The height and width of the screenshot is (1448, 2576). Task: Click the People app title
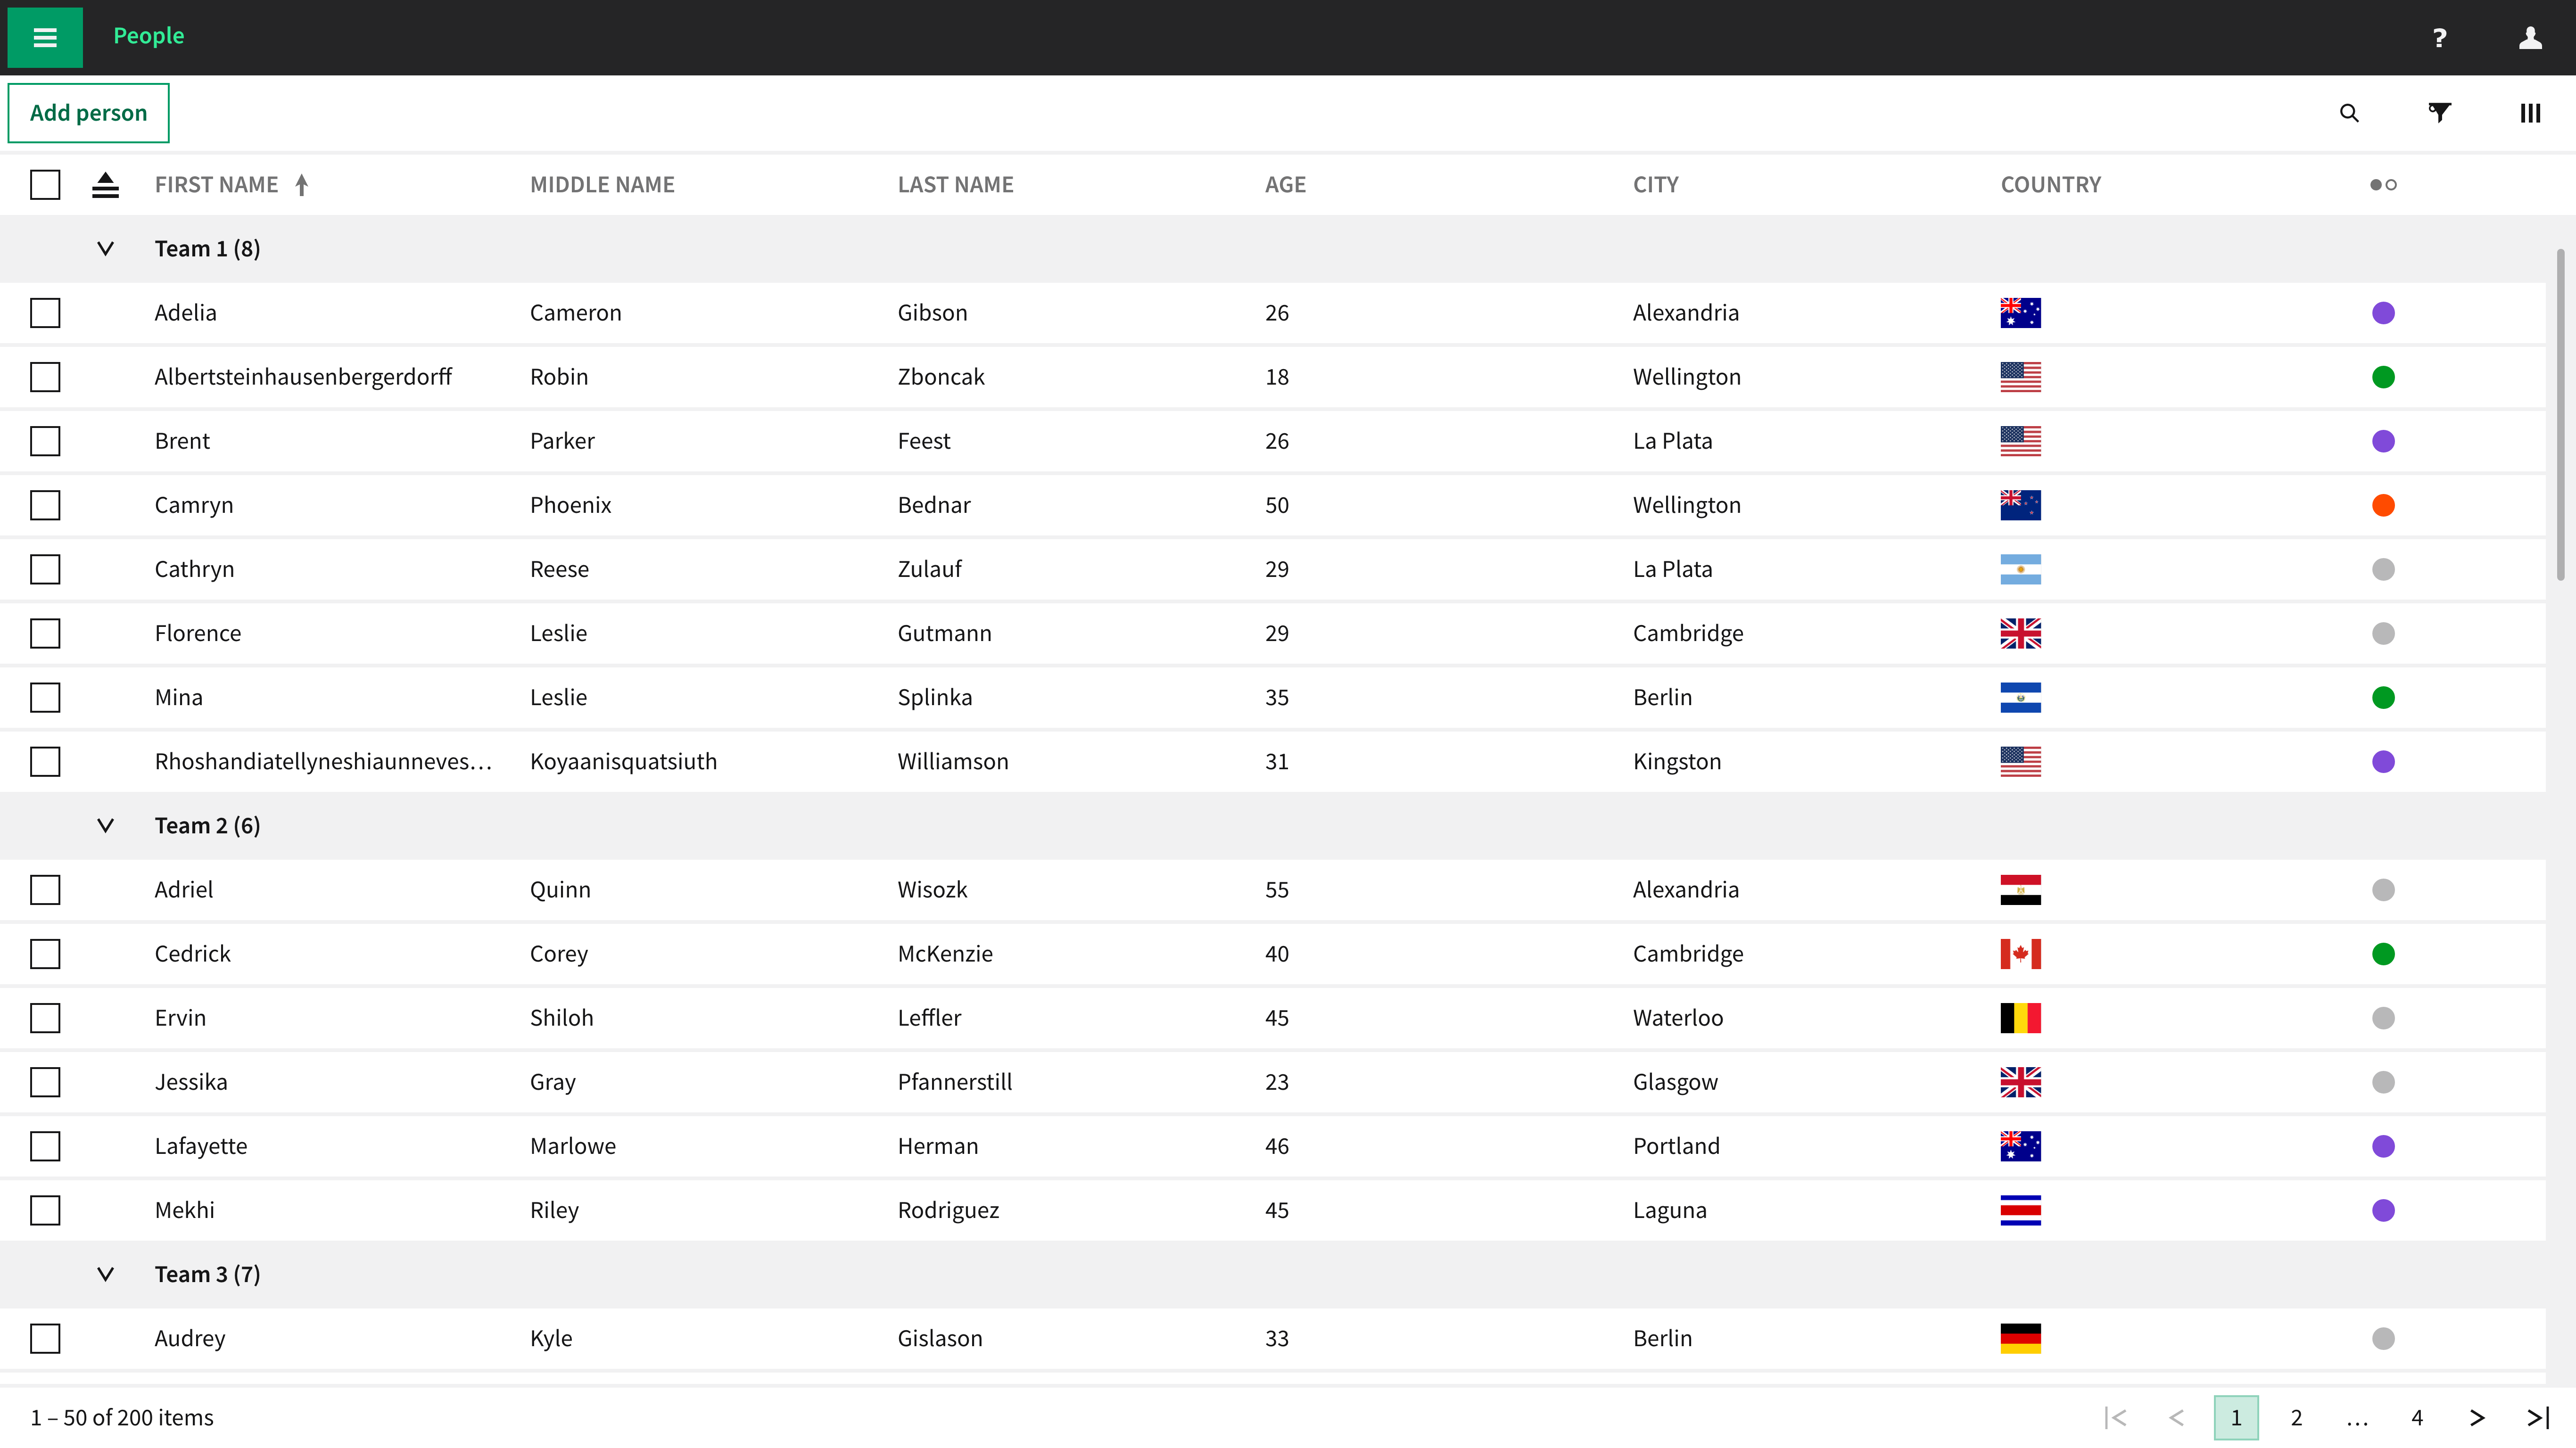[x=149, y=36]
